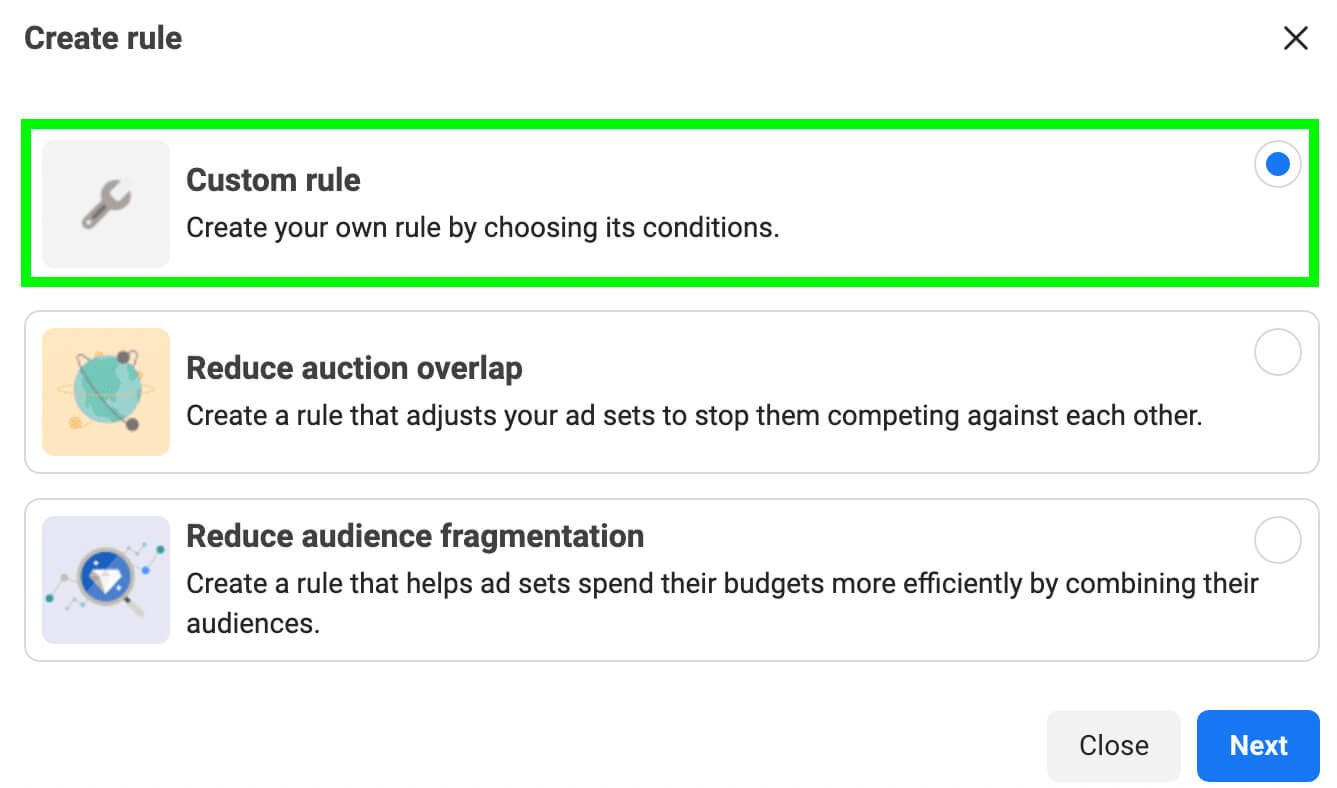The height and width of the screenshot is (788, 1337).
Task: Dismiss the dialog with the X icon
Action: point(1296,38)
